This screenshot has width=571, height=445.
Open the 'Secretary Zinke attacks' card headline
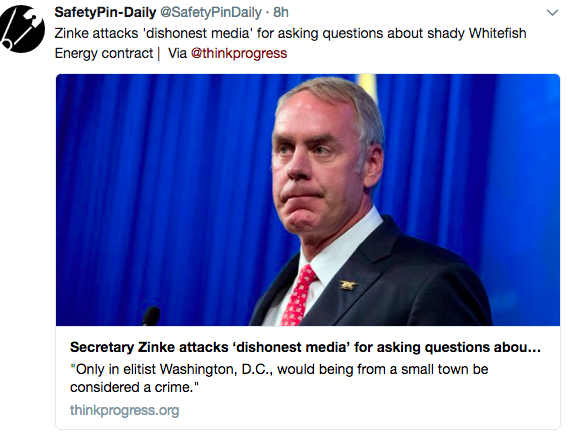pyautogui.click(x=305, y=347)
